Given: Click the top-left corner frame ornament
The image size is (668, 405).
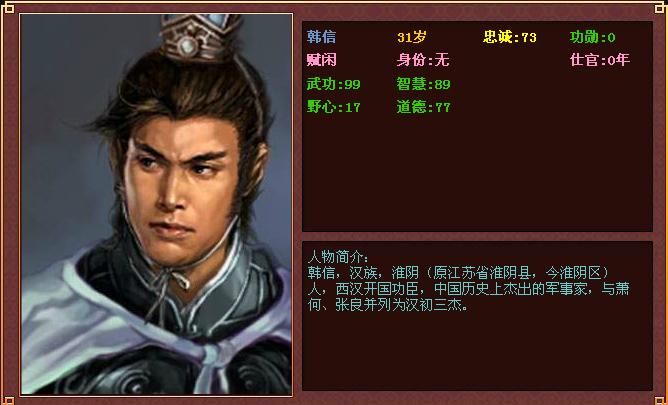Looking at the screenshot, I should point(8,8).
